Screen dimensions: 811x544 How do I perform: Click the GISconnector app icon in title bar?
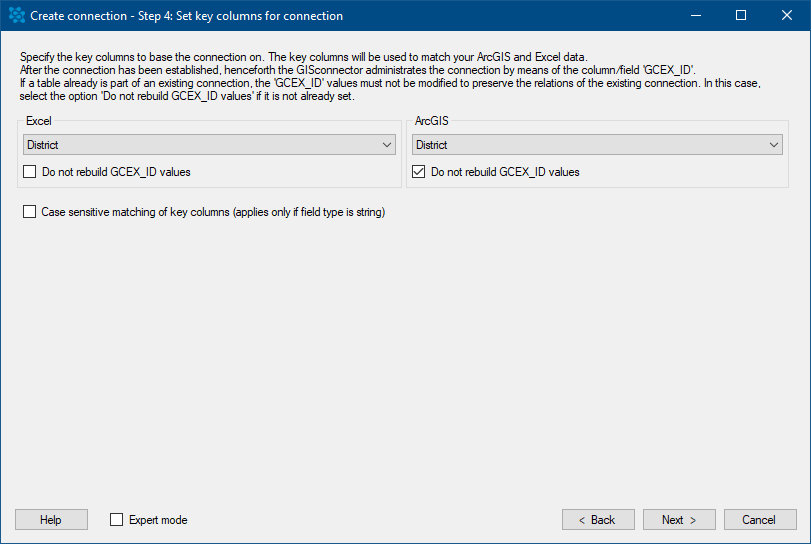pos(17,16)
